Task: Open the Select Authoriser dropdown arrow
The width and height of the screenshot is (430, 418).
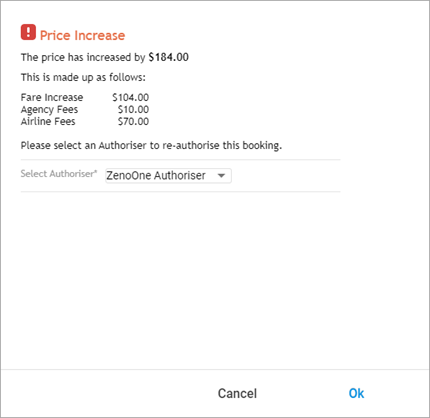Action: pos(221,176)
